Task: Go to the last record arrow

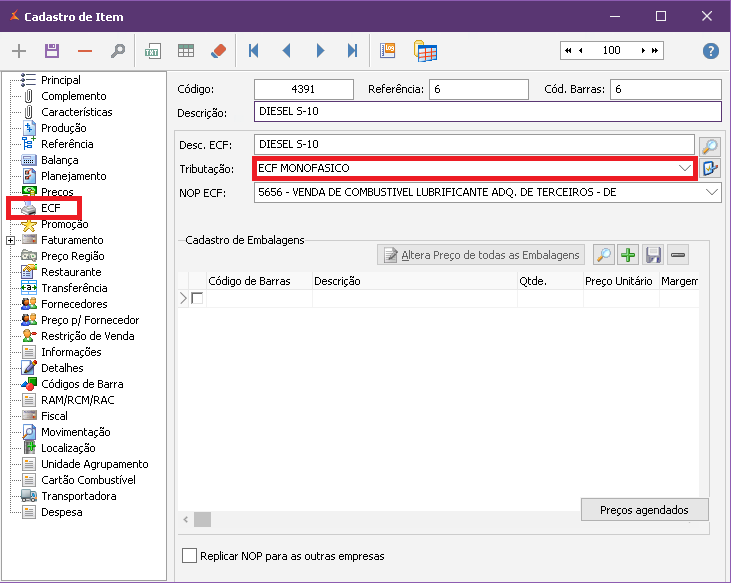Action: coord(352,51)
